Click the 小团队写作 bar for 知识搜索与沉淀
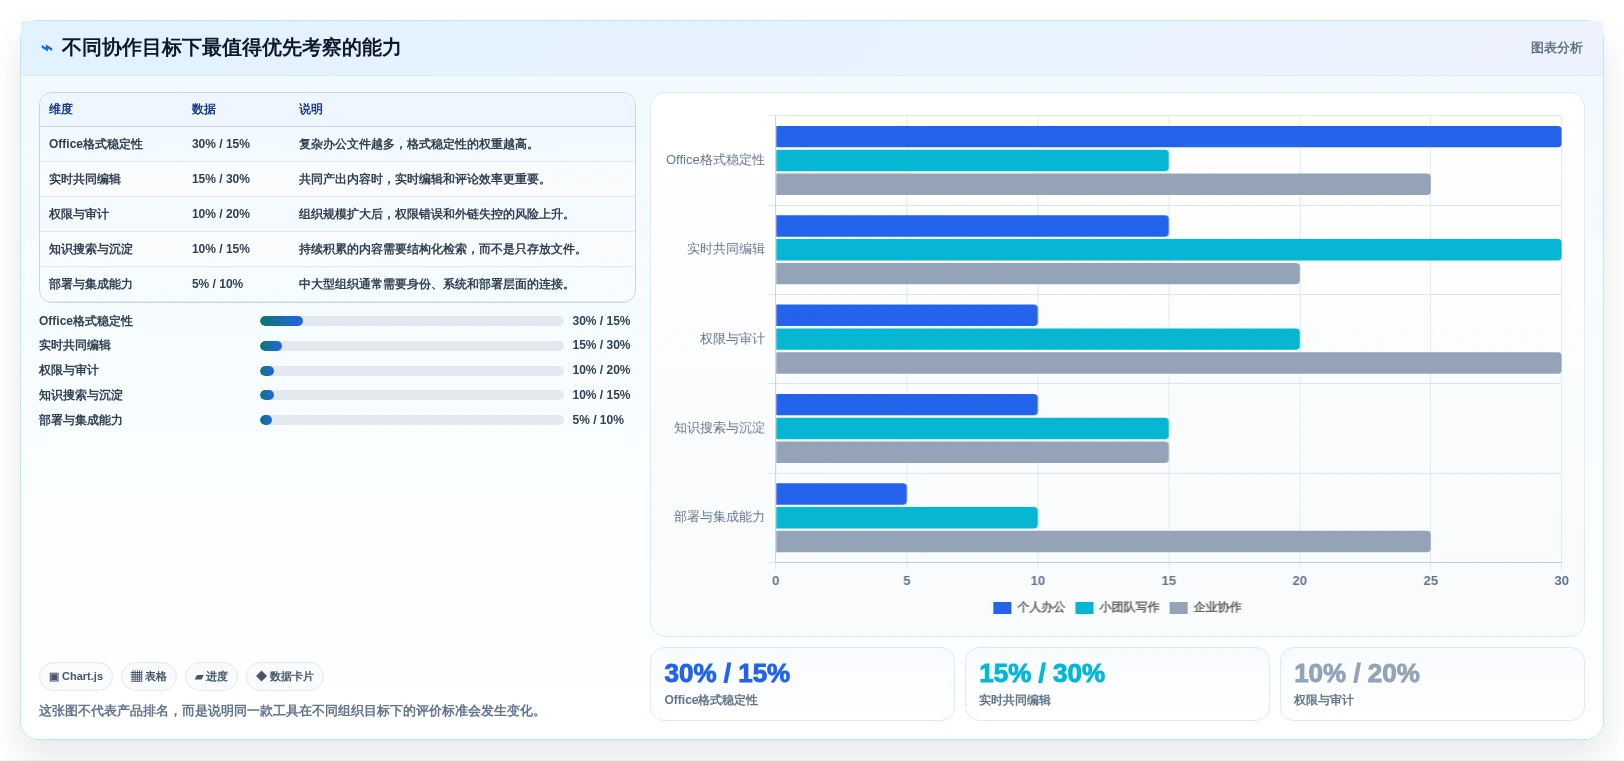Viewport: 1624px width, 761px height. (x=972, y=429)
